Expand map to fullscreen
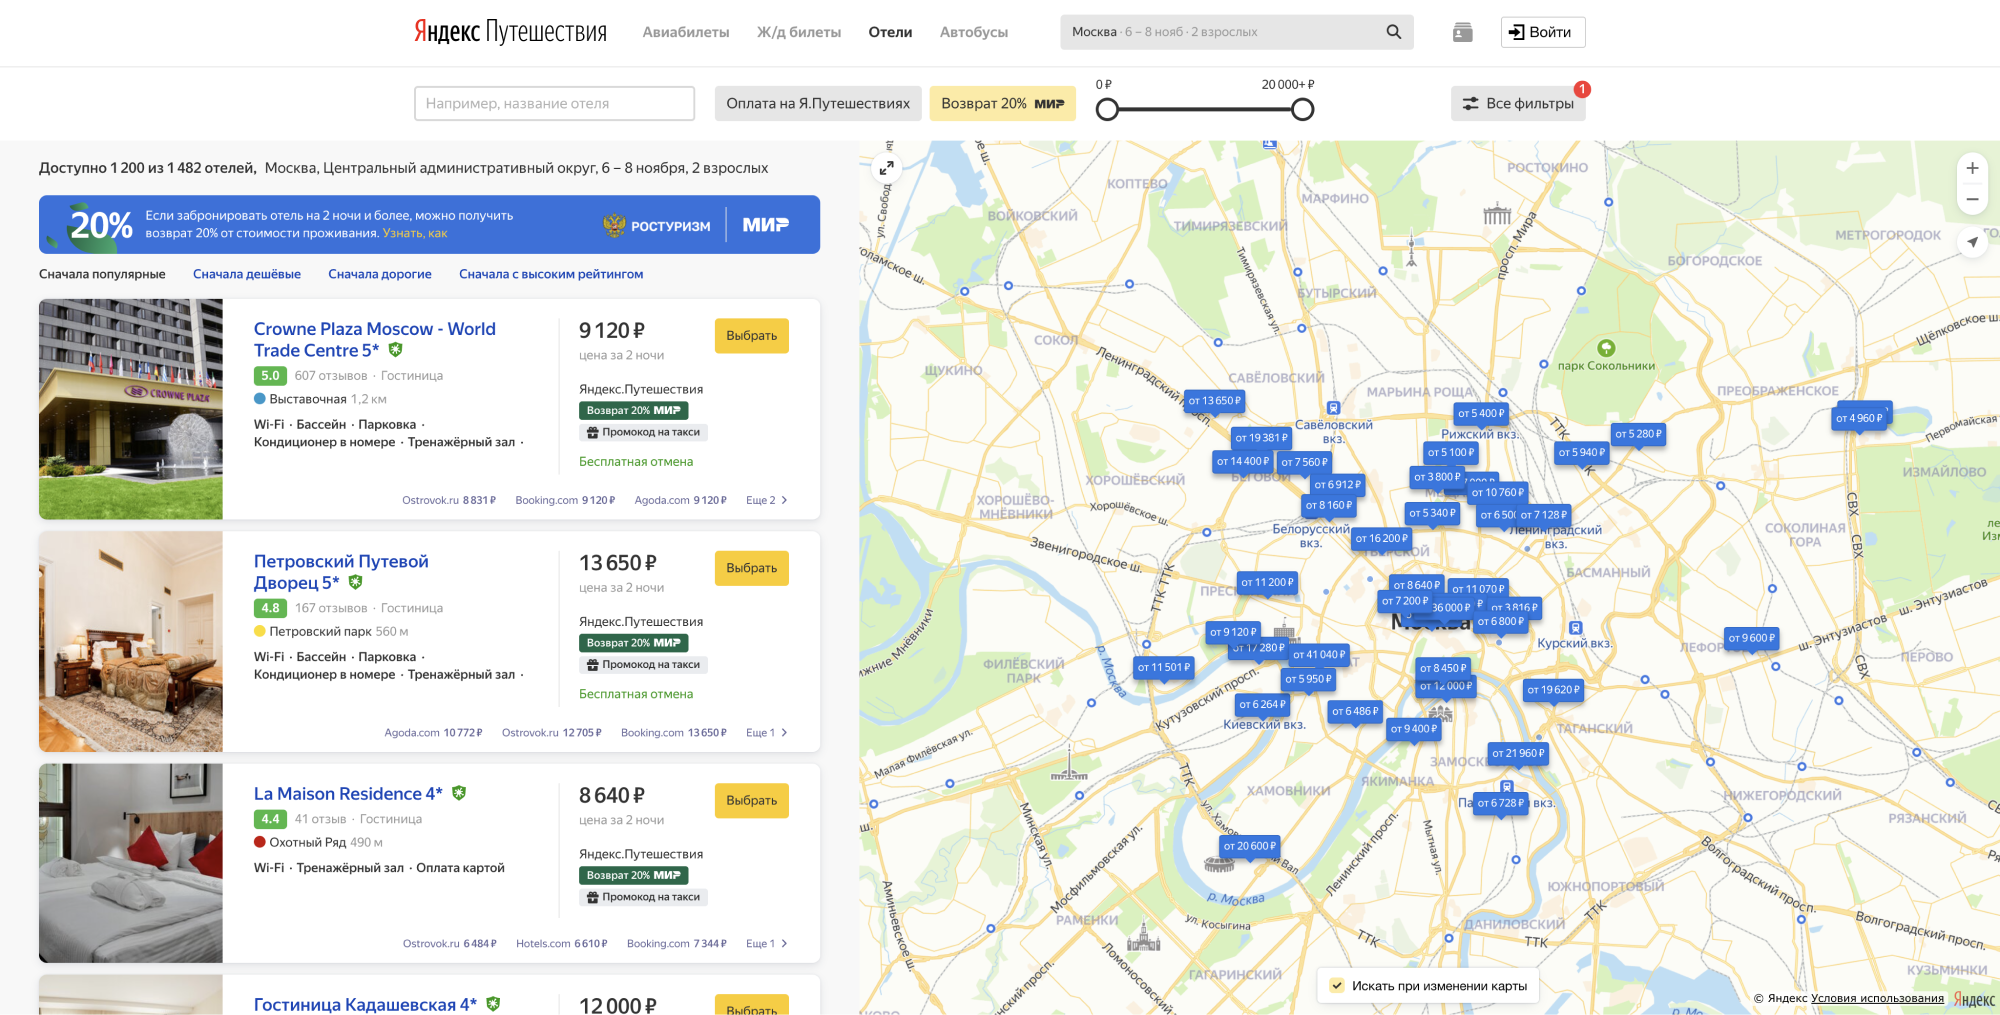Image resolution: width=2000 pixels, height=1015 pixels. click(x=886, y=168)
